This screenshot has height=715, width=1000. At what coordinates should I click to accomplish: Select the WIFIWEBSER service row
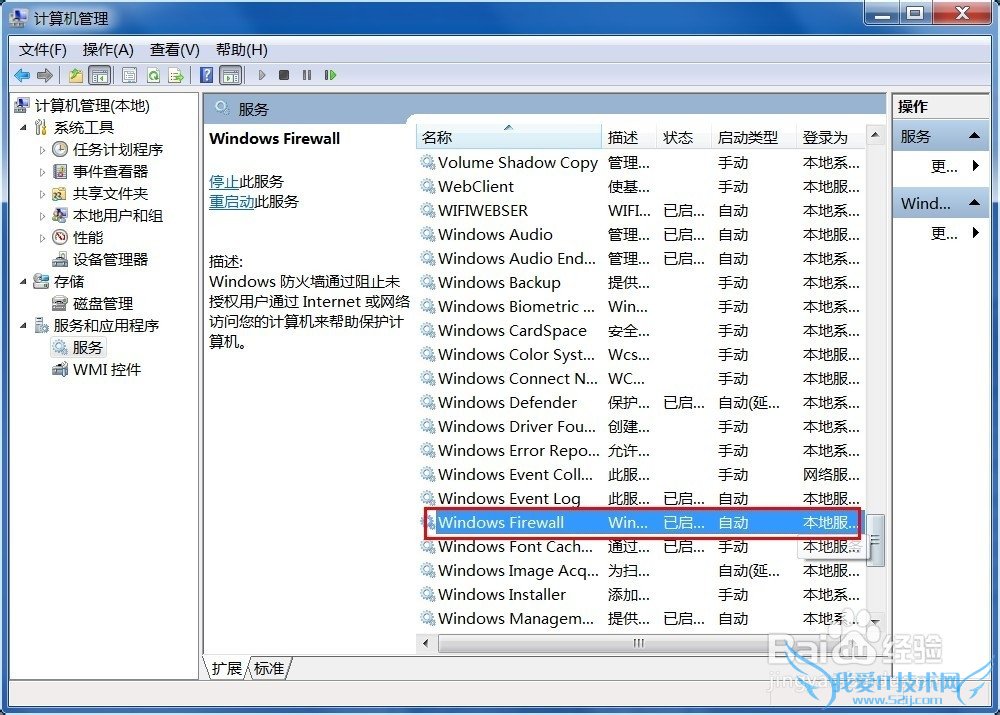pyautogui.click(x=641, y=210)
